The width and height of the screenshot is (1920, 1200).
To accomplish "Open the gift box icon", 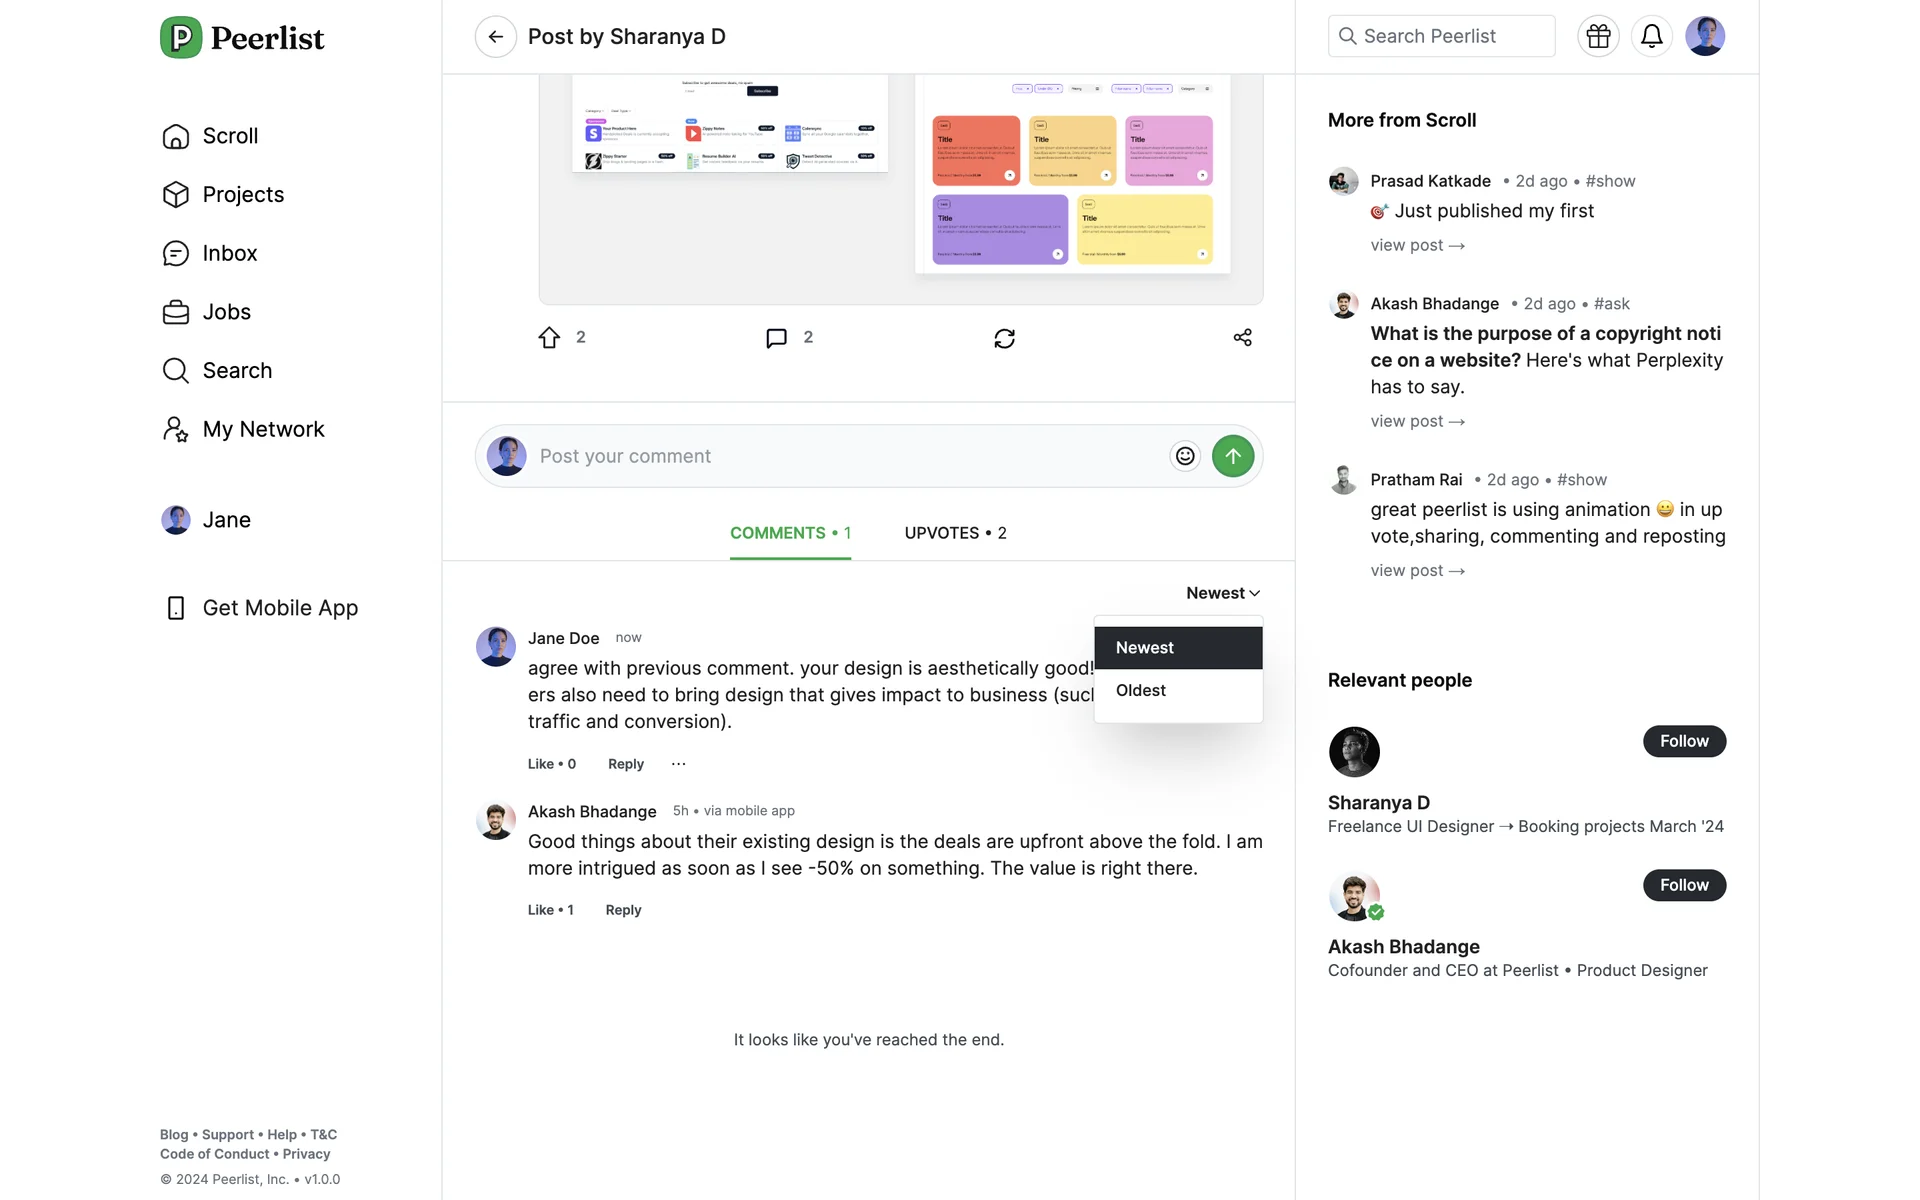I will point(1598,37).
